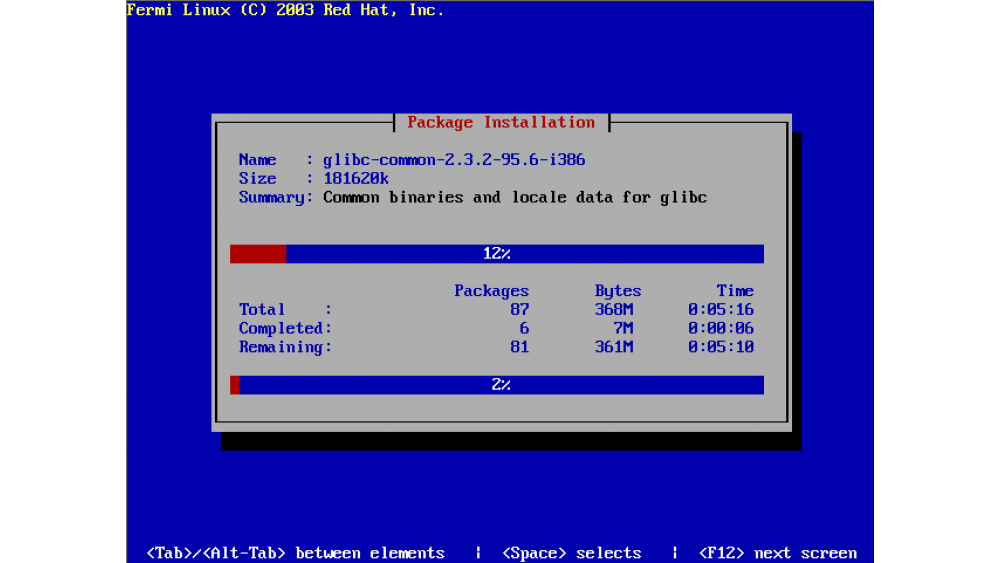
Task: Click total bytes value 368M
Action: 614,310
